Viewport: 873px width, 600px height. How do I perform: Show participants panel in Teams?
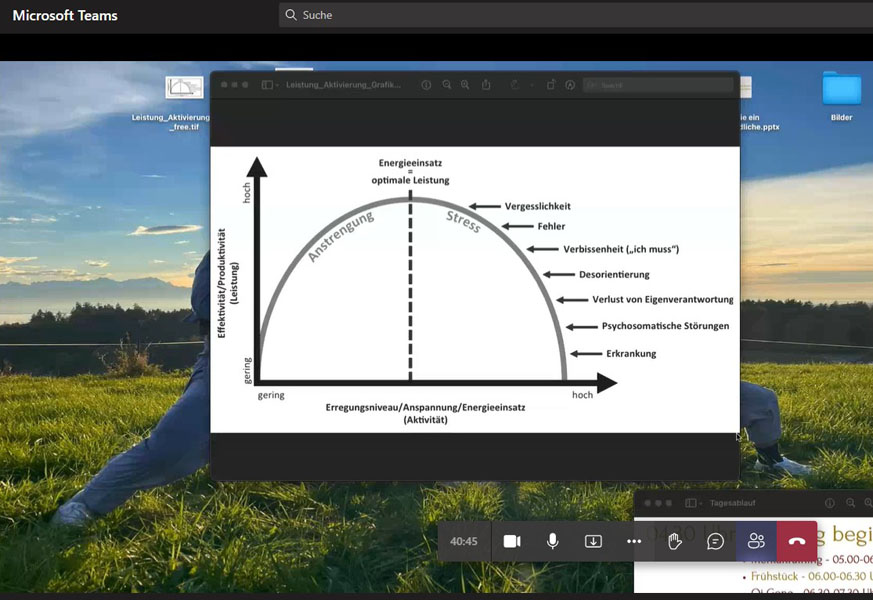[x=756, y=541]
